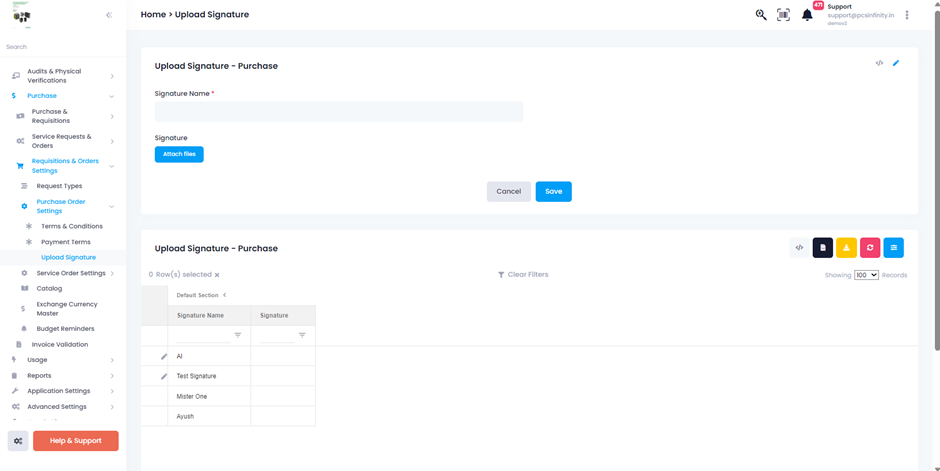Open the Signature Name column filter icon
Screen dimensions: 940x471
237,336
